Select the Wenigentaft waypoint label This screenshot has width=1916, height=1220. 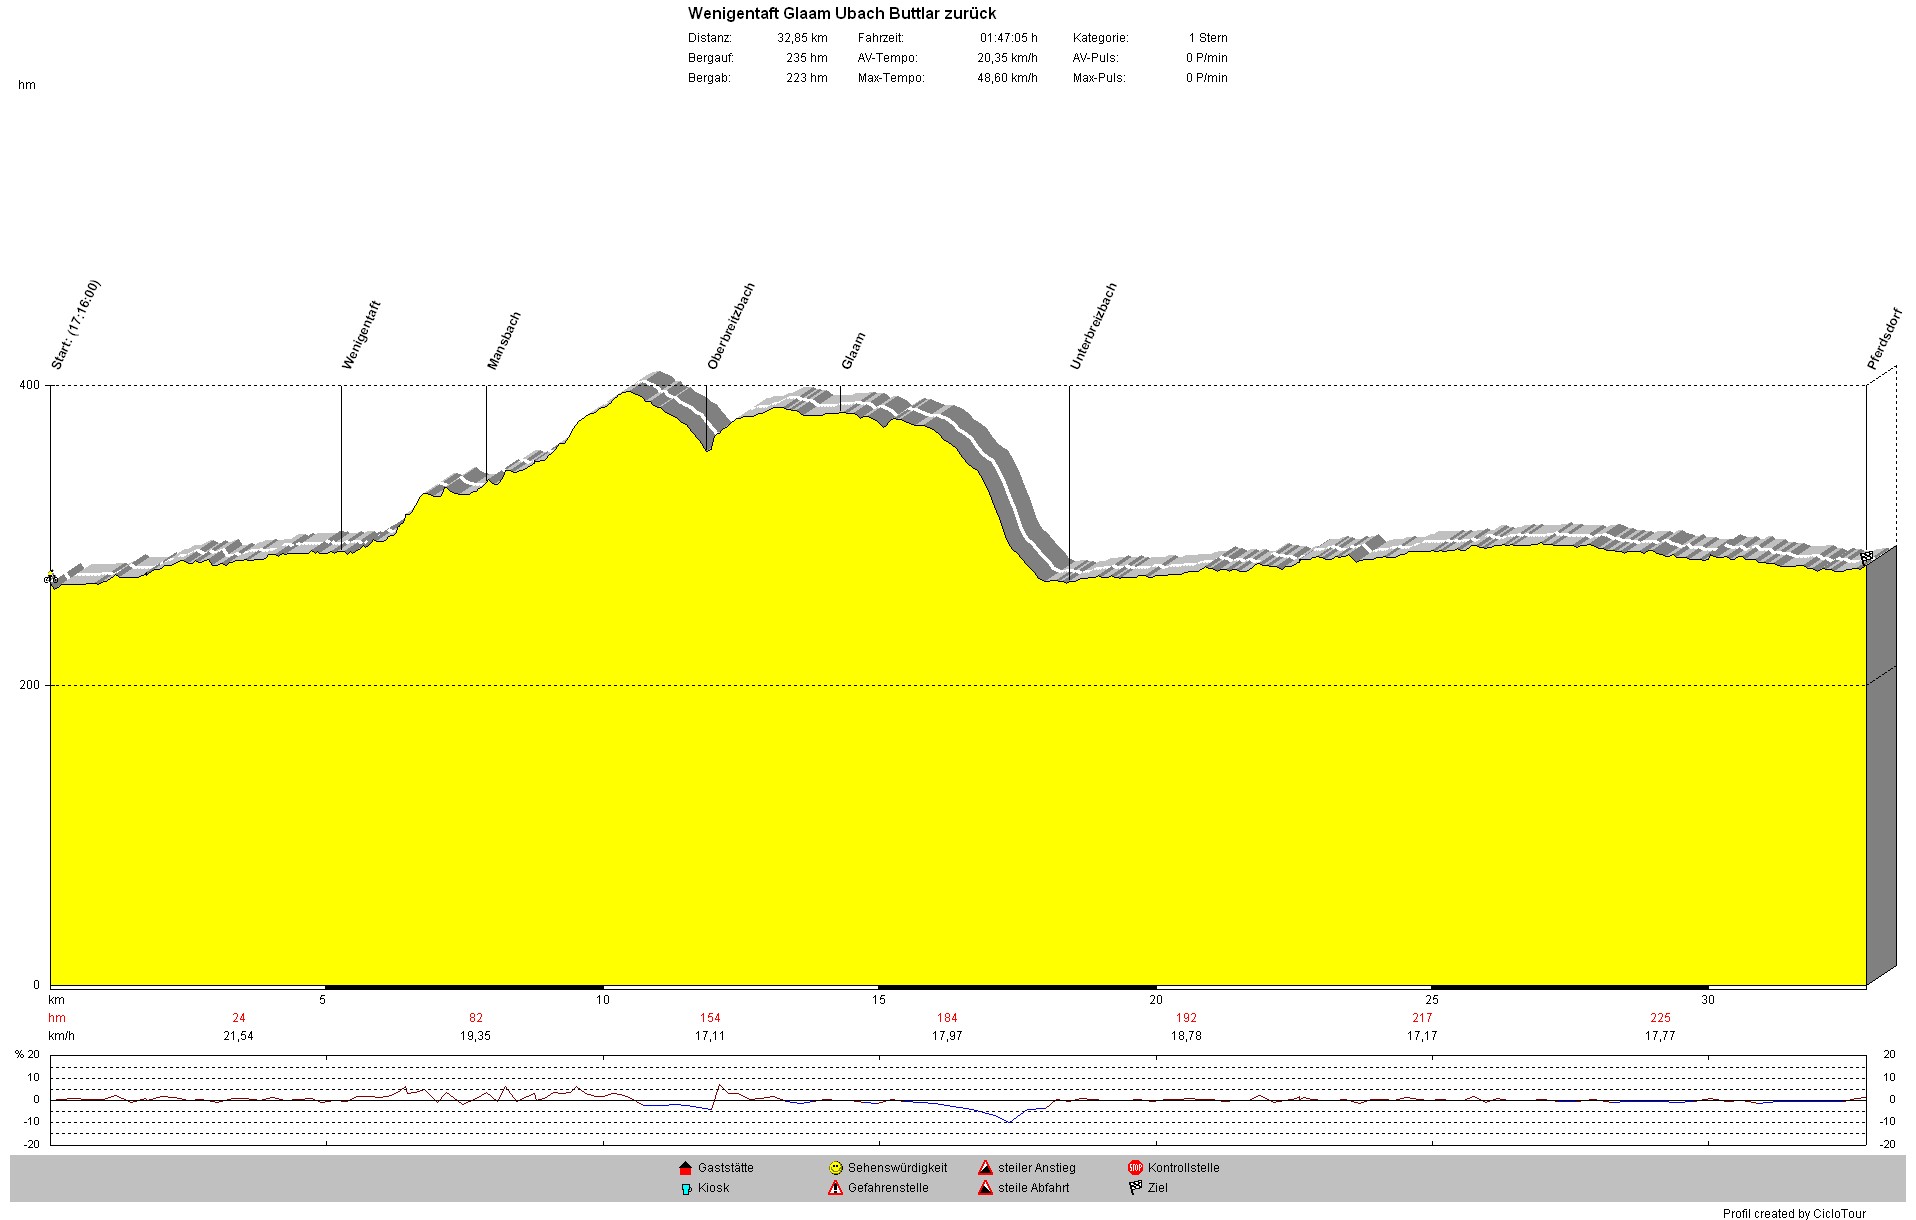click(361, 335)
